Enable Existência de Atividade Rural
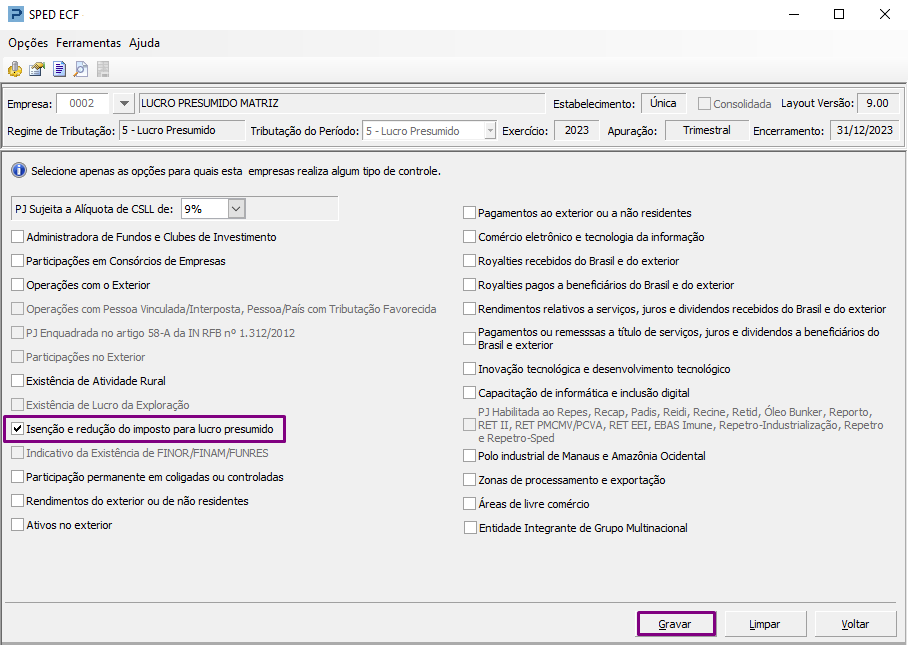This screenshot has height=645, width=908. [x=17, y=381]
